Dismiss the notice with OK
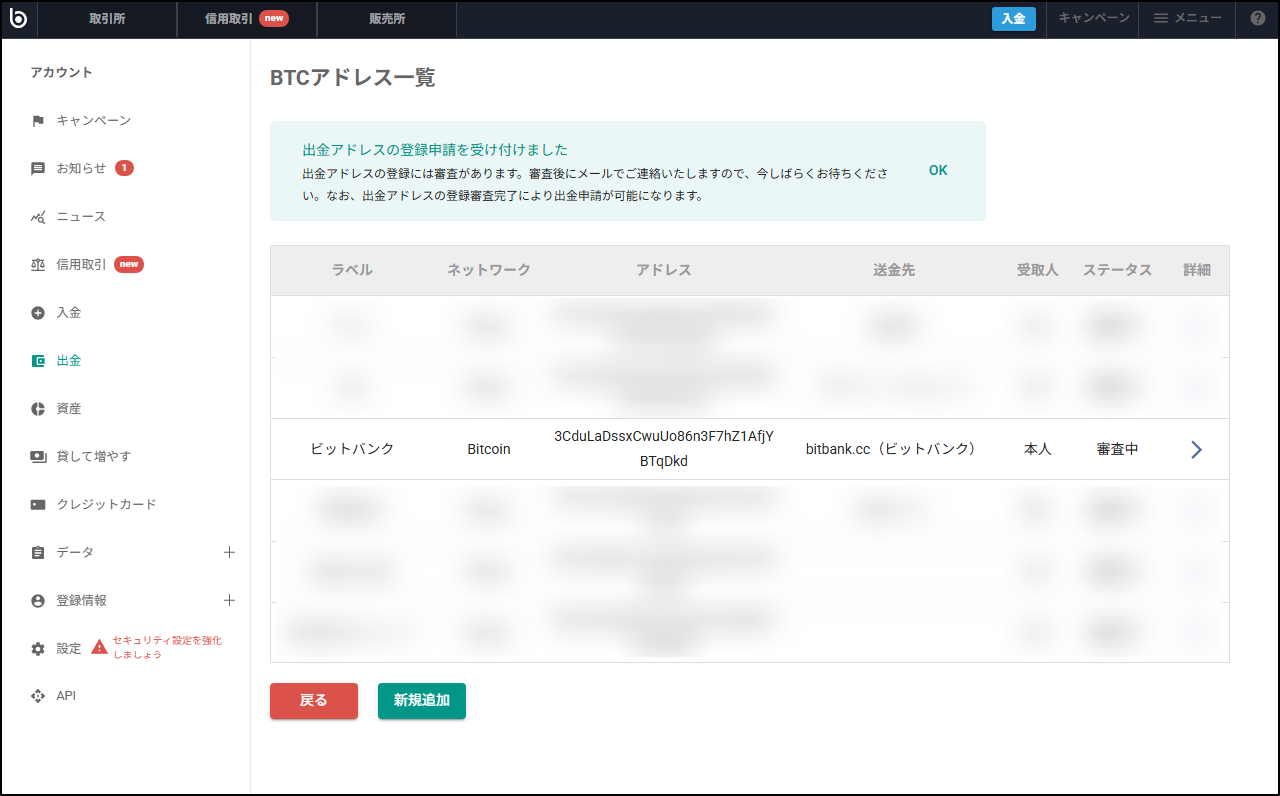The image size is (1280, 796). [x=938, y=170]
